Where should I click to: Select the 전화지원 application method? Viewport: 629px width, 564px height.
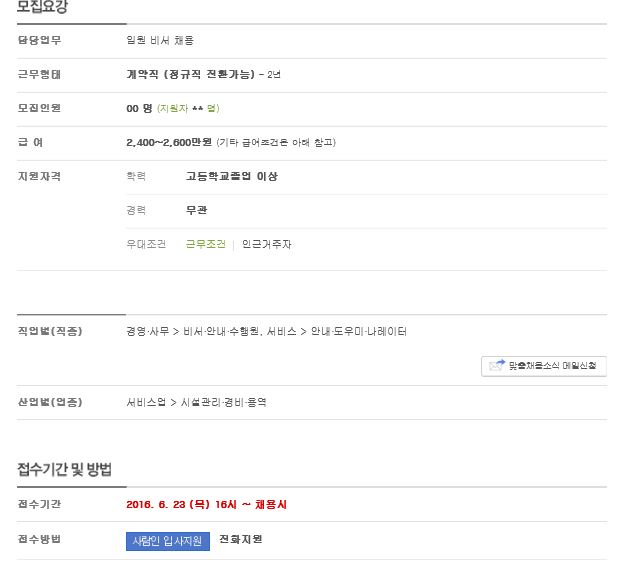240,540
